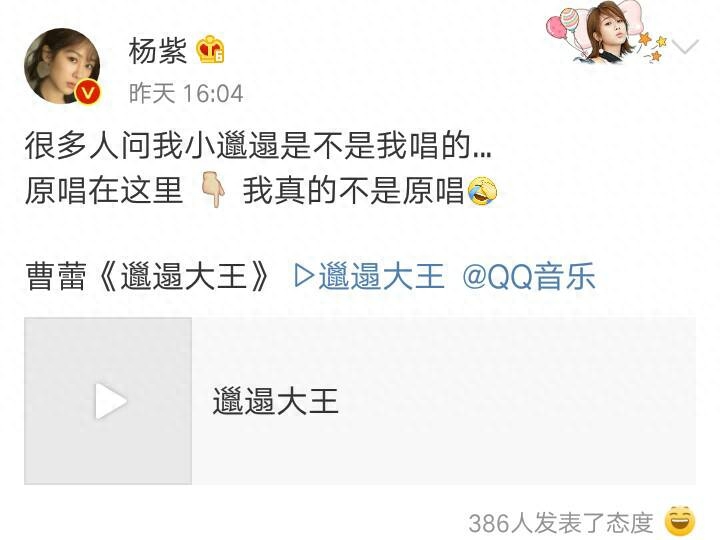The height and width of the screenshot is (540, 720).
Task: Tap the laughing crying emoji
Action: point(482,191)
